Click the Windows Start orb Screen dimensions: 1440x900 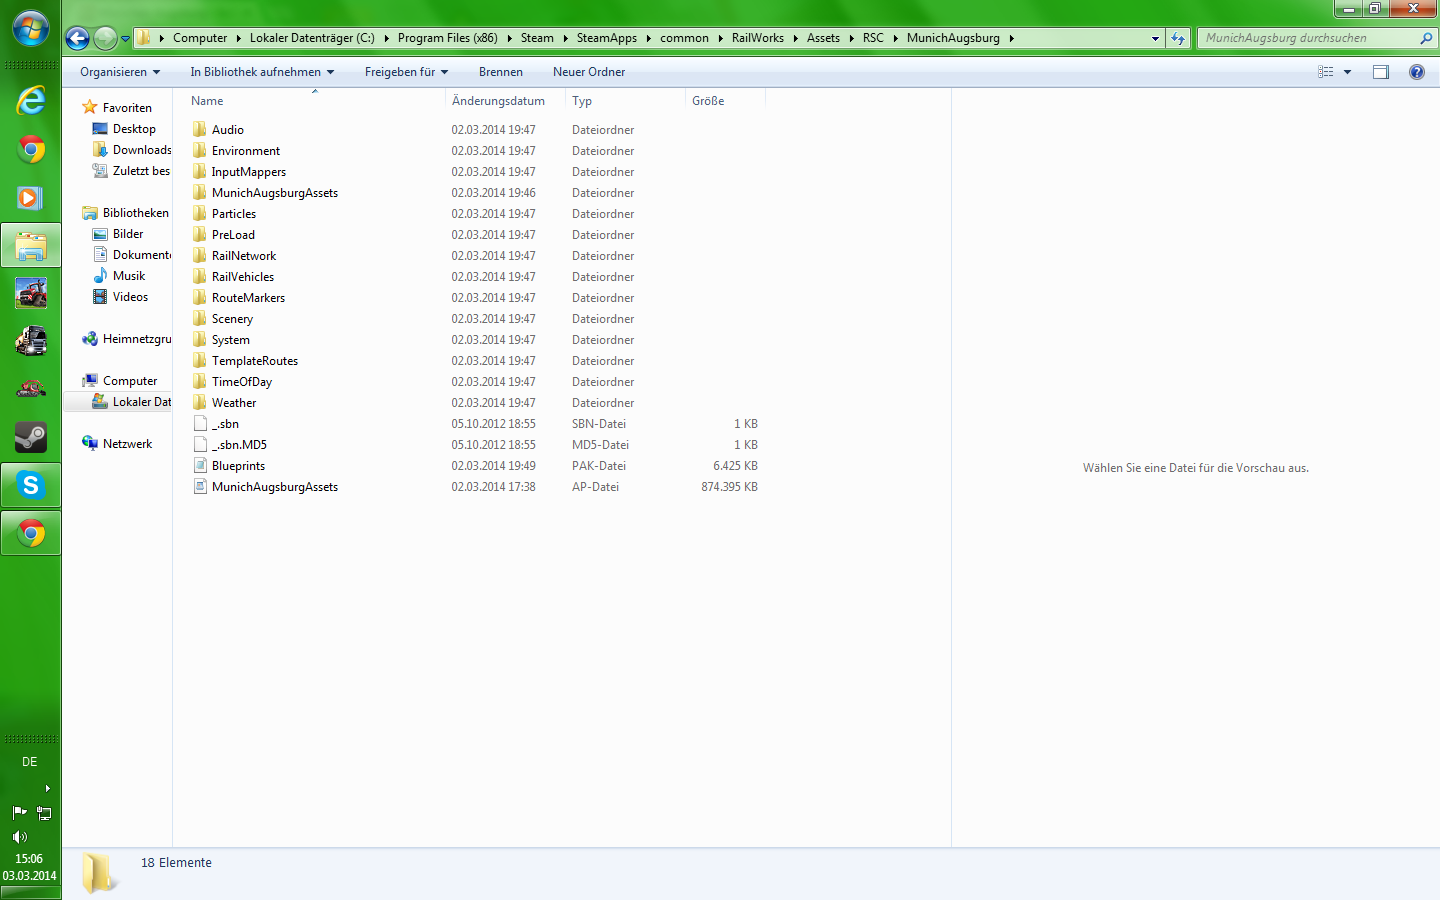[31, 28]
